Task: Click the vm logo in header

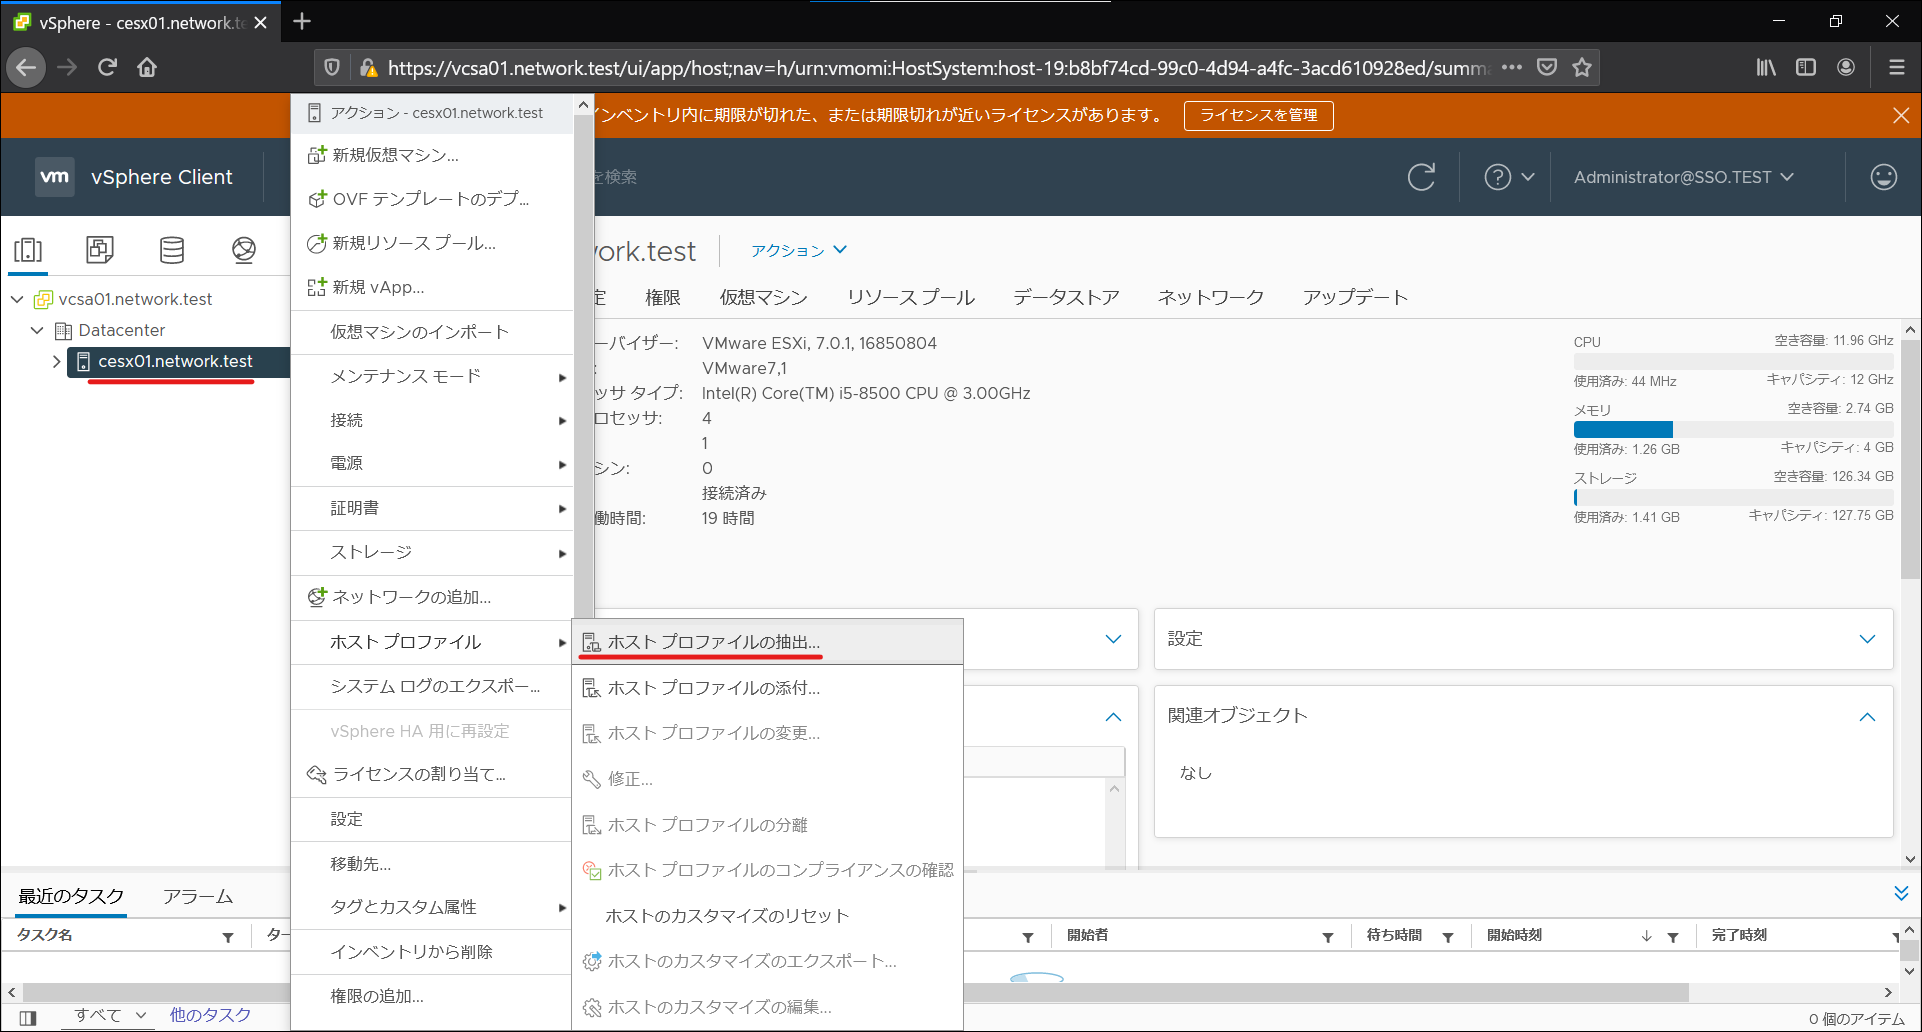Action: click(55, 177)
